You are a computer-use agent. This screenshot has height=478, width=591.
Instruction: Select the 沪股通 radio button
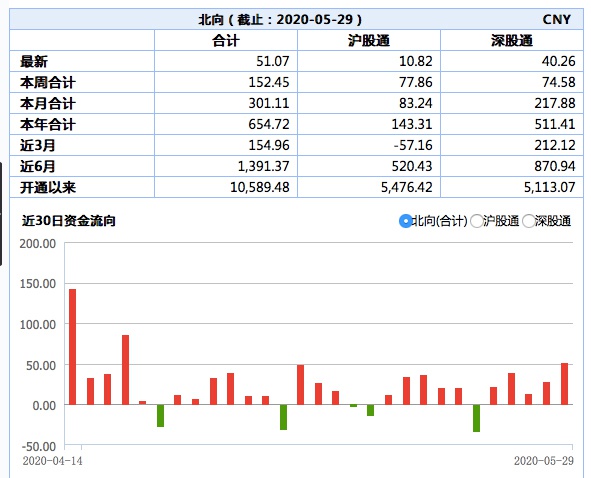point(477,221)
